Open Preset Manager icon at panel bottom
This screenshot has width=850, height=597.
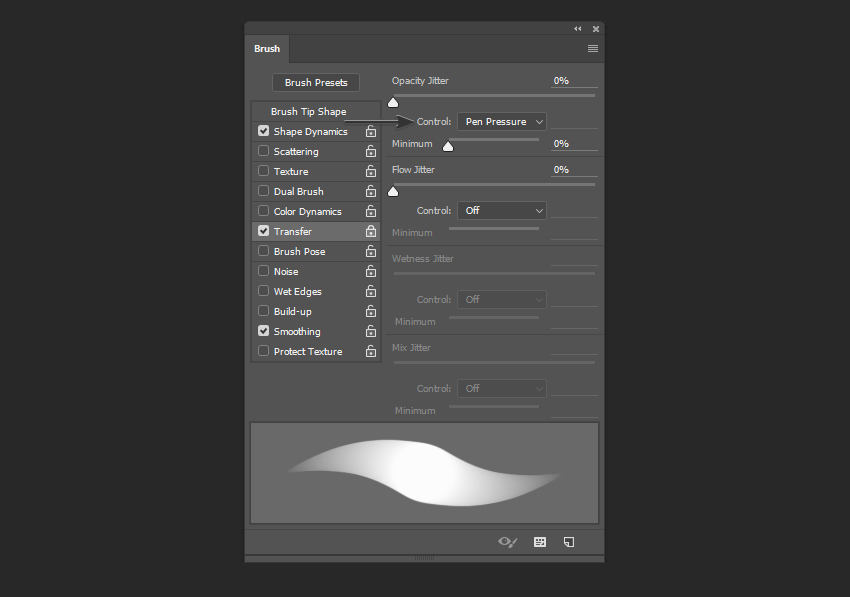coord(540,542)
